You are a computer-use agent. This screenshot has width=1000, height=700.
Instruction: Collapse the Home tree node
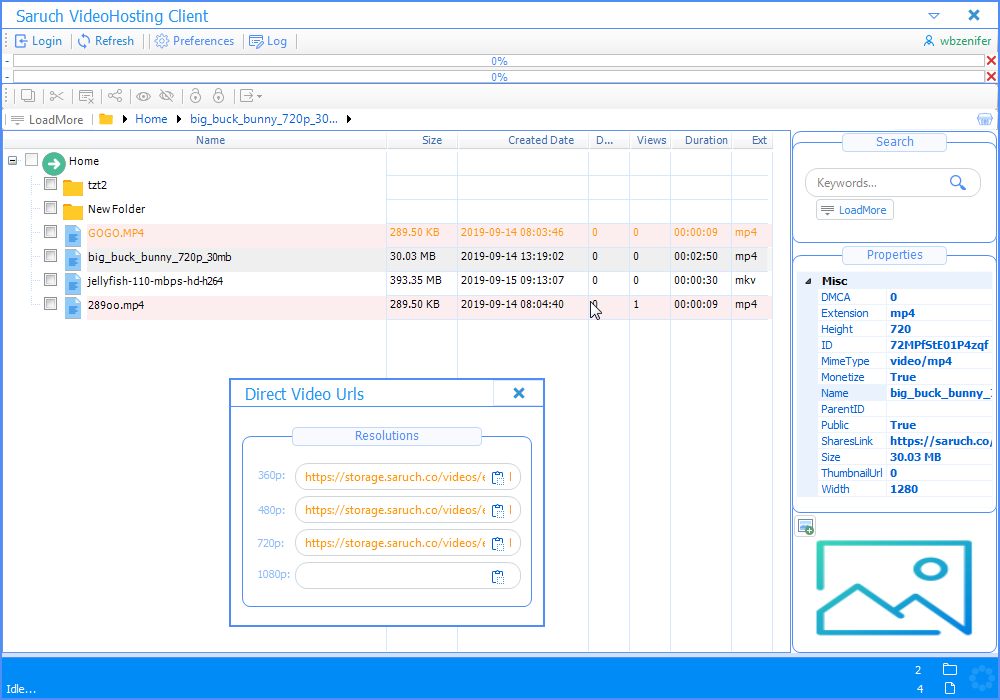13,161
